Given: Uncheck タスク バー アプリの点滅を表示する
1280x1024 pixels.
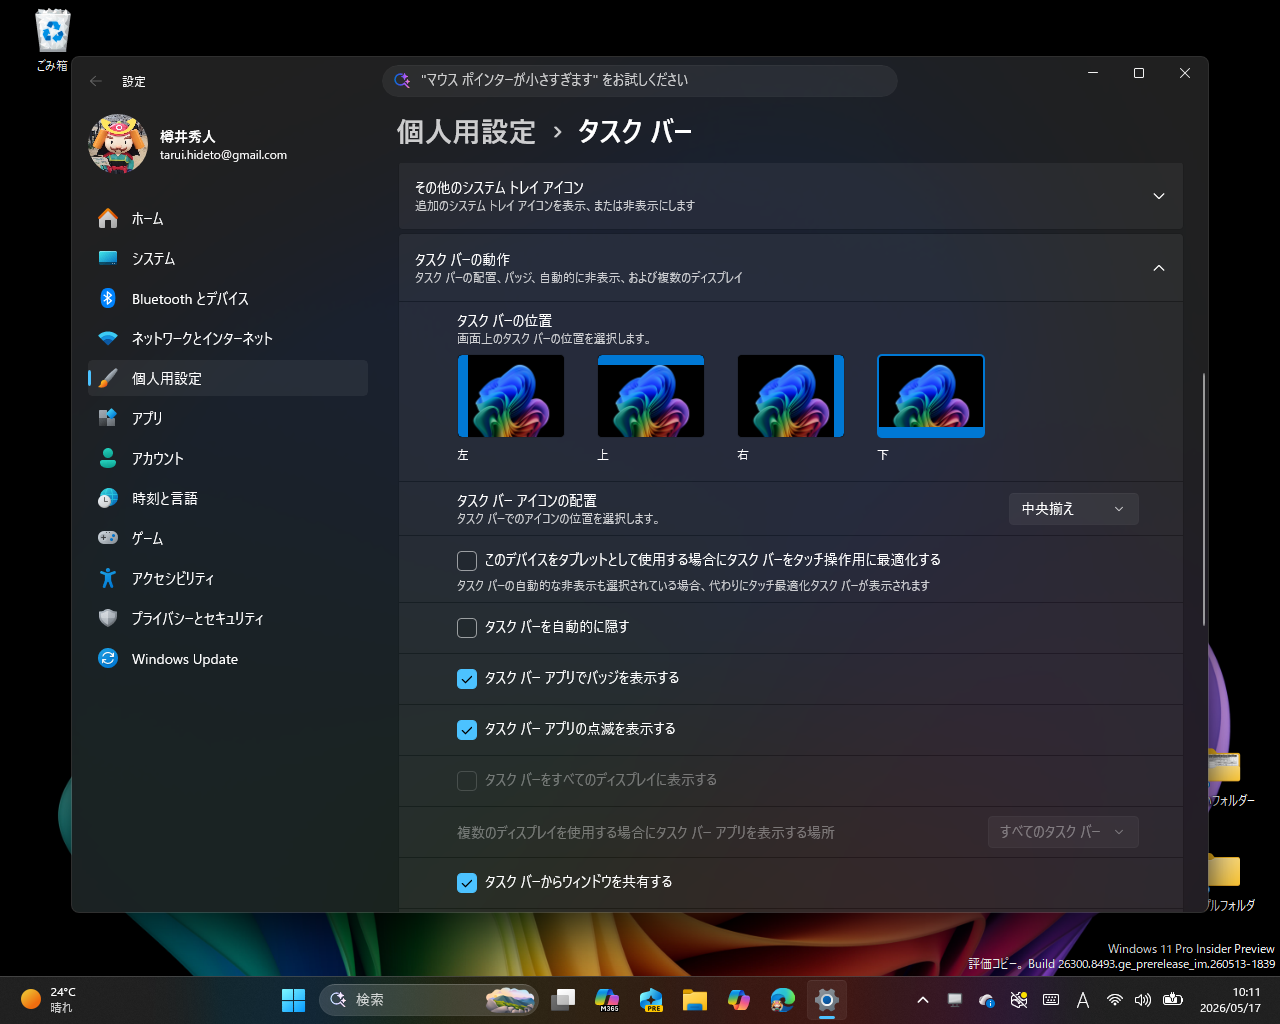Looking at the screenshot, I should [467, 729].
